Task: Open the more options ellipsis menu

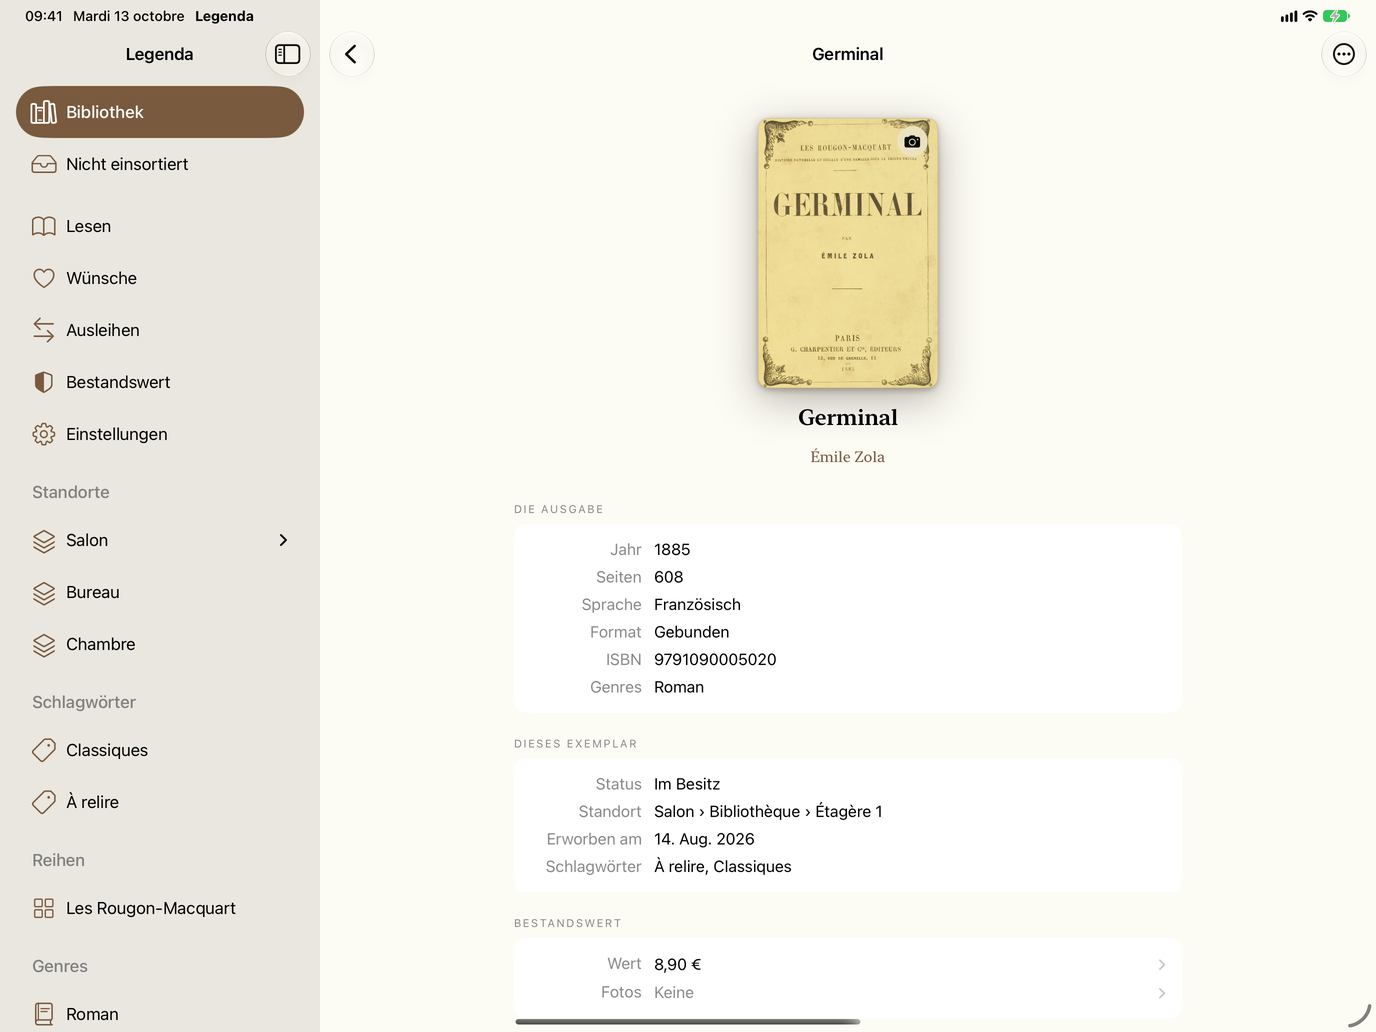Action: 1344,54
